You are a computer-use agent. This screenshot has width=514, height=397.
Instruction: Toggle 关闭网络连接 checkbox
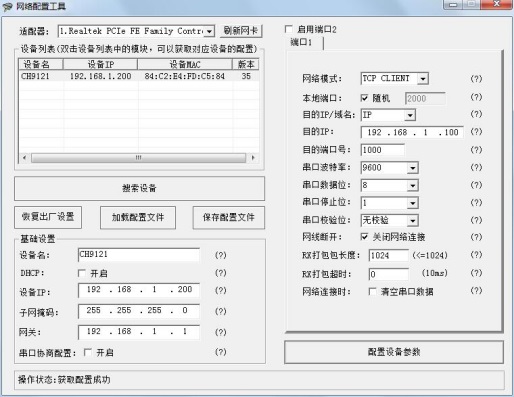(x=364, y=237)
